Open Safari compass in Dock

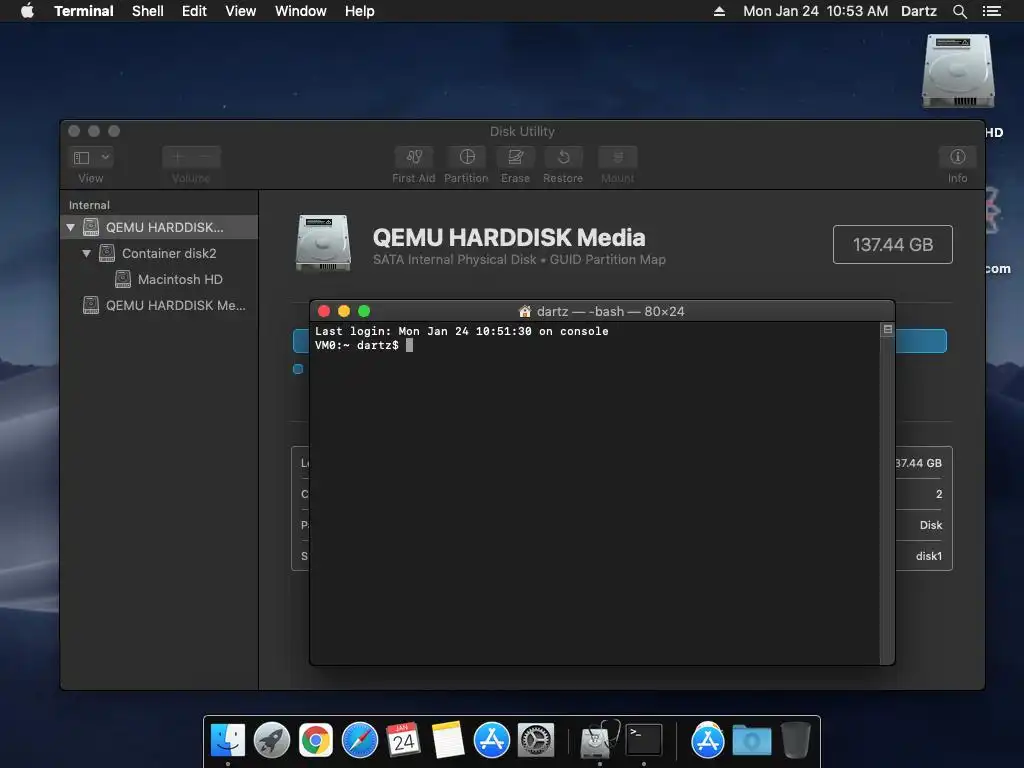(360, 741)
